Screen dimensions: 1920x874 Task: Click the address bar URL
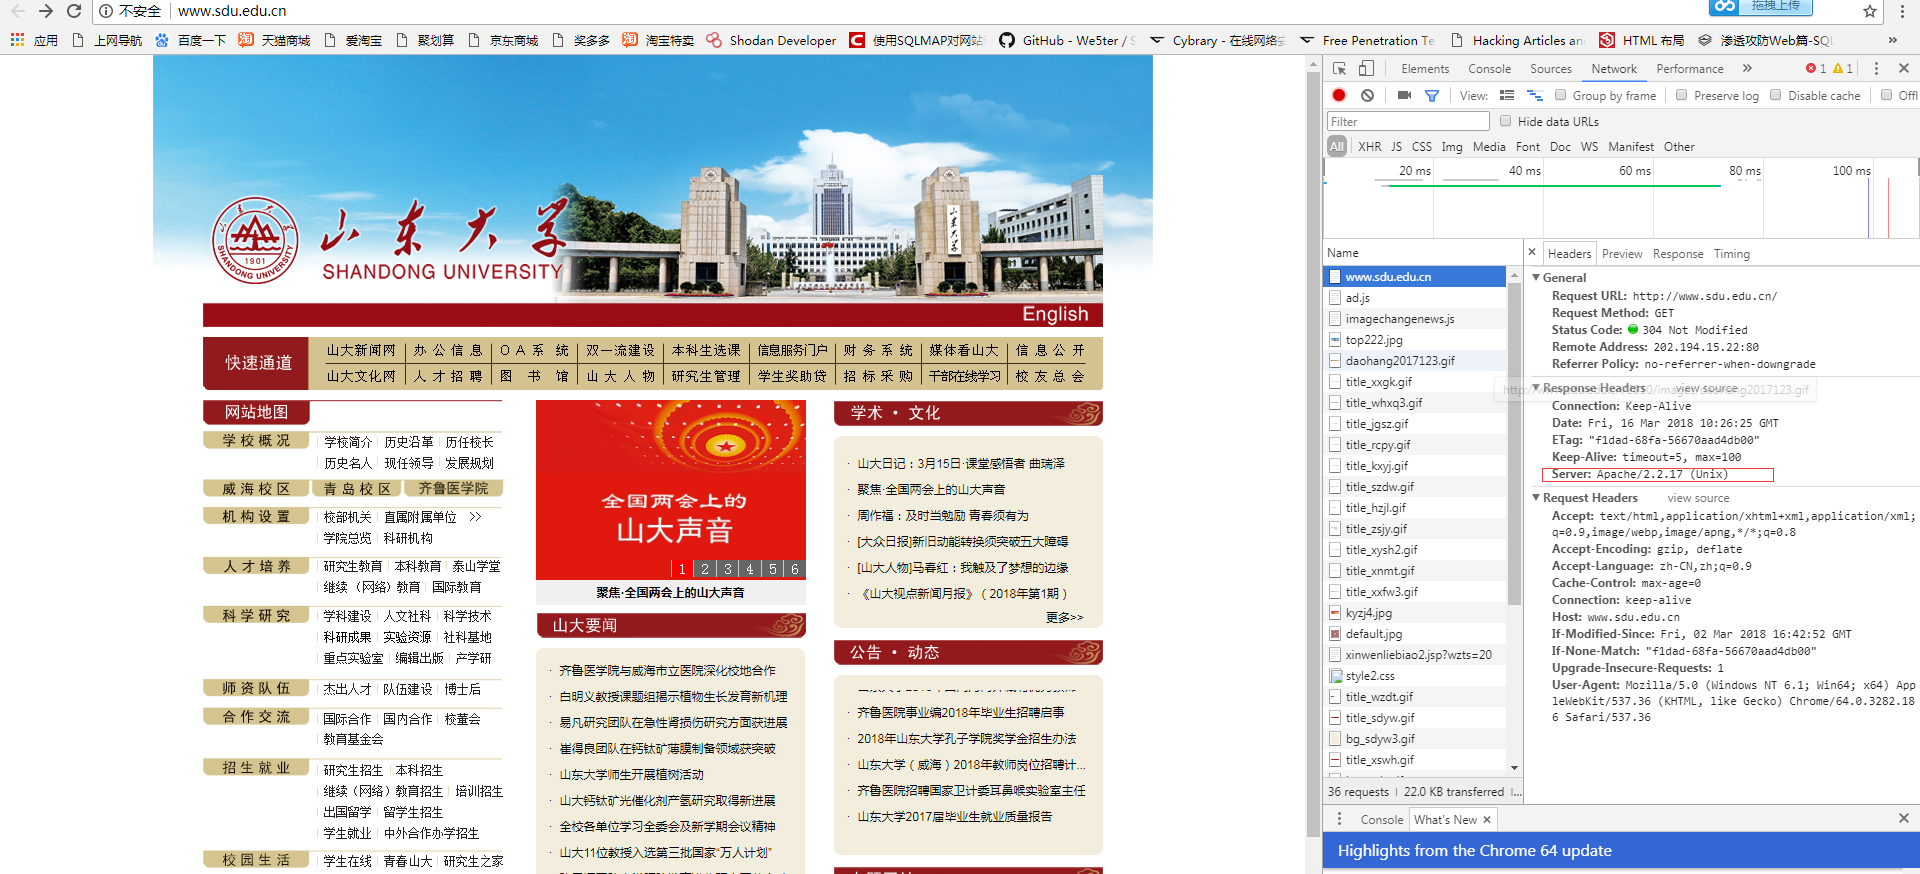pyautogui.click(x=232, y=11)
